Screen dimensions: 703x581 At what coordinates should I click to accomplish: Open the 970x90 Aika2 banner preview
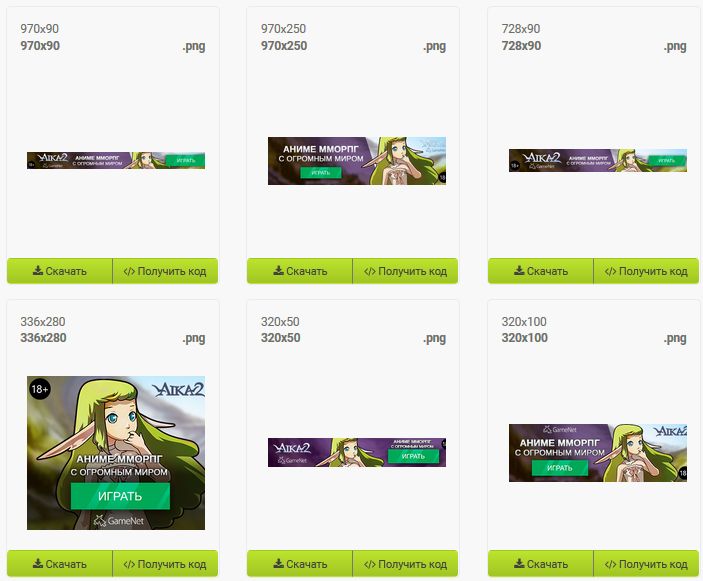coord(116,160)
